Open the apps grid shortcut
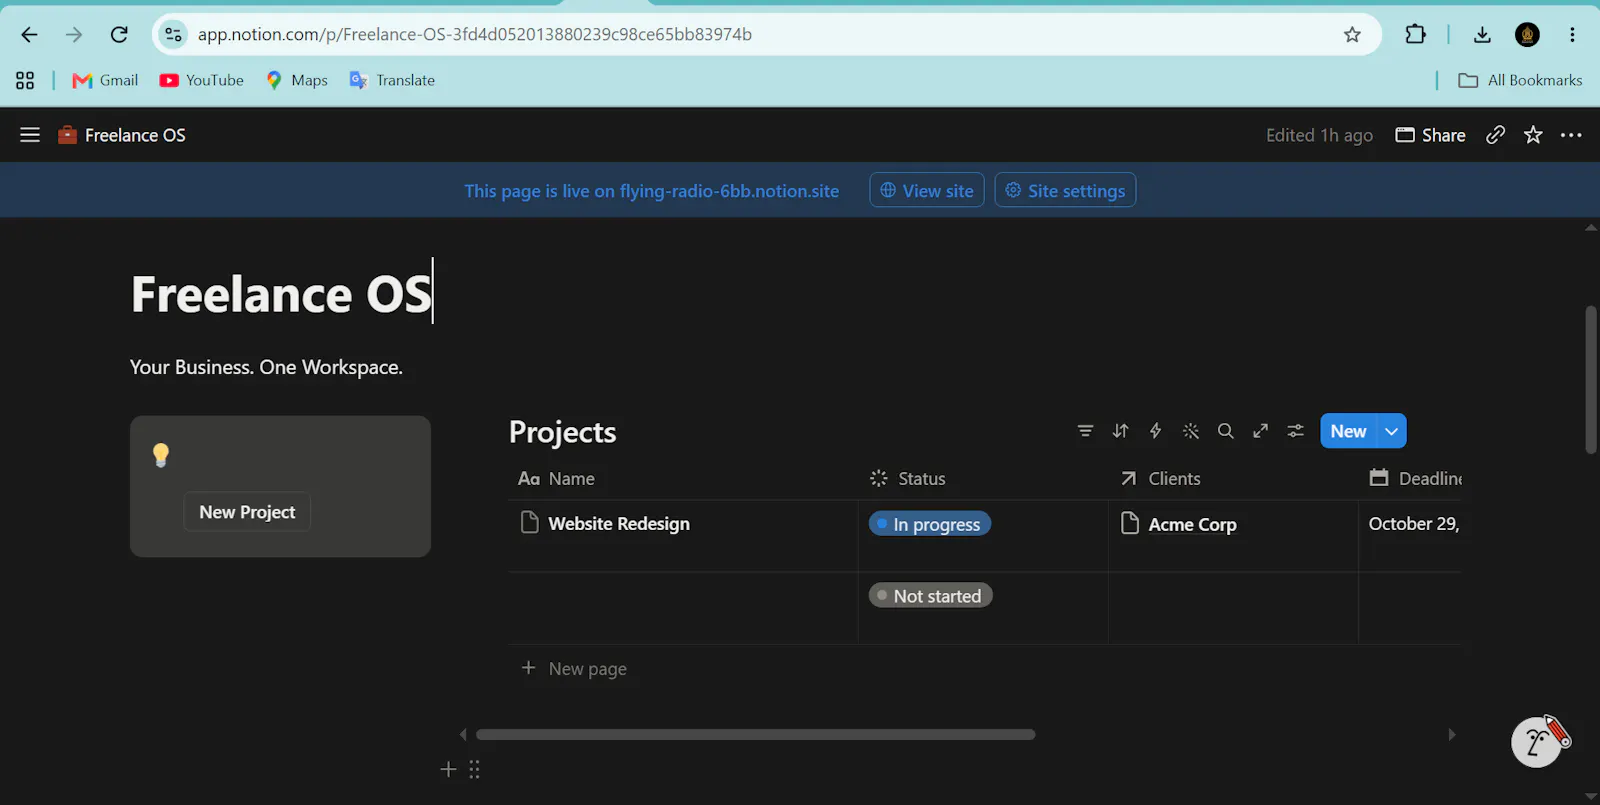This screenshot has height=805, width=1600. pyautogui.click(x=25, y=80)
